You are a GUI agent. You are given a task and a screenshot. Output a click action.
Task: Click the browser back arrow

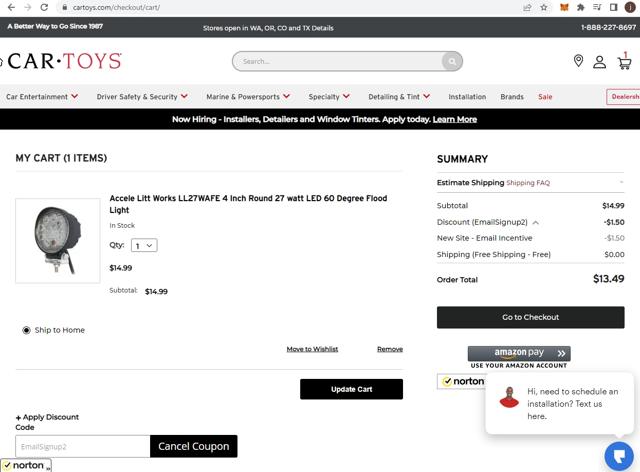11,7
